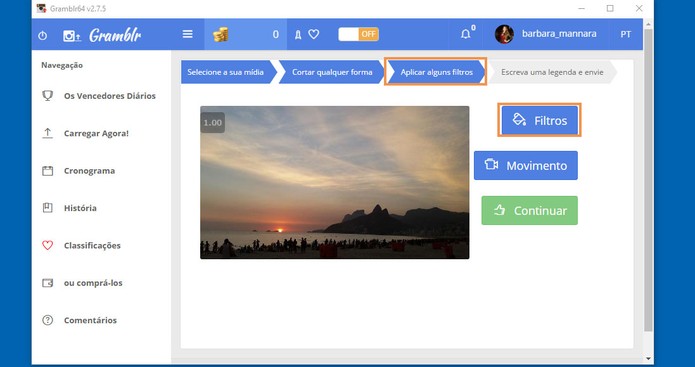Click the gold coins icon
695x367 pixels.
coord(221,34)
